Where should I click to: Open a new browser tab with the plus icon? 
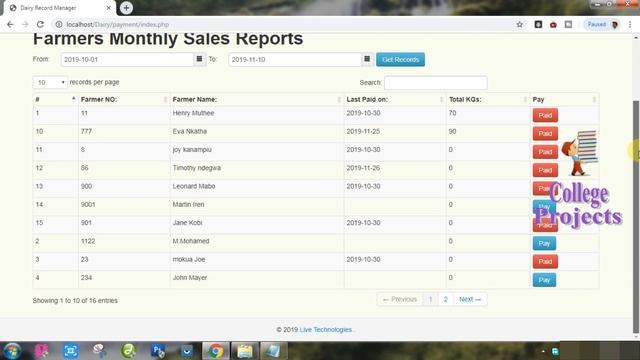pos(126,7)
